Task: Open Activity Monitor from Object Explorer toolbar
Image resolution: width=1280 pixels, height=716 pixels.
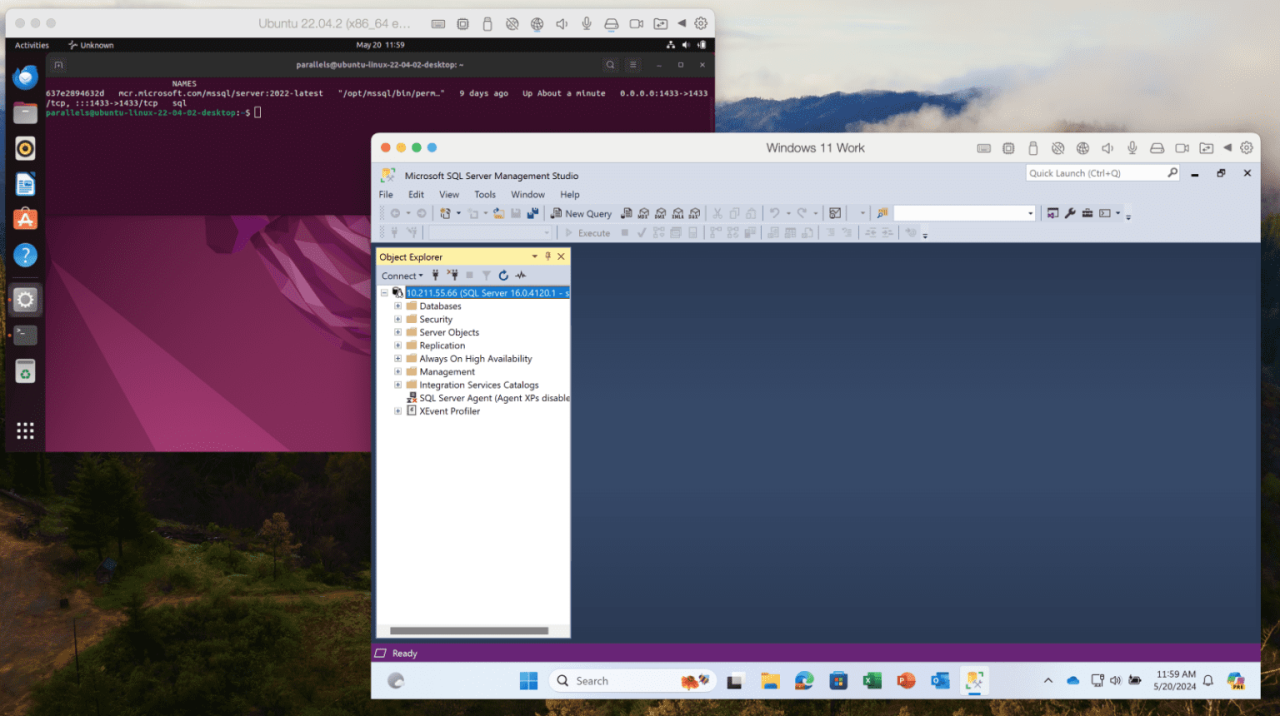Action: click(521, 275)
